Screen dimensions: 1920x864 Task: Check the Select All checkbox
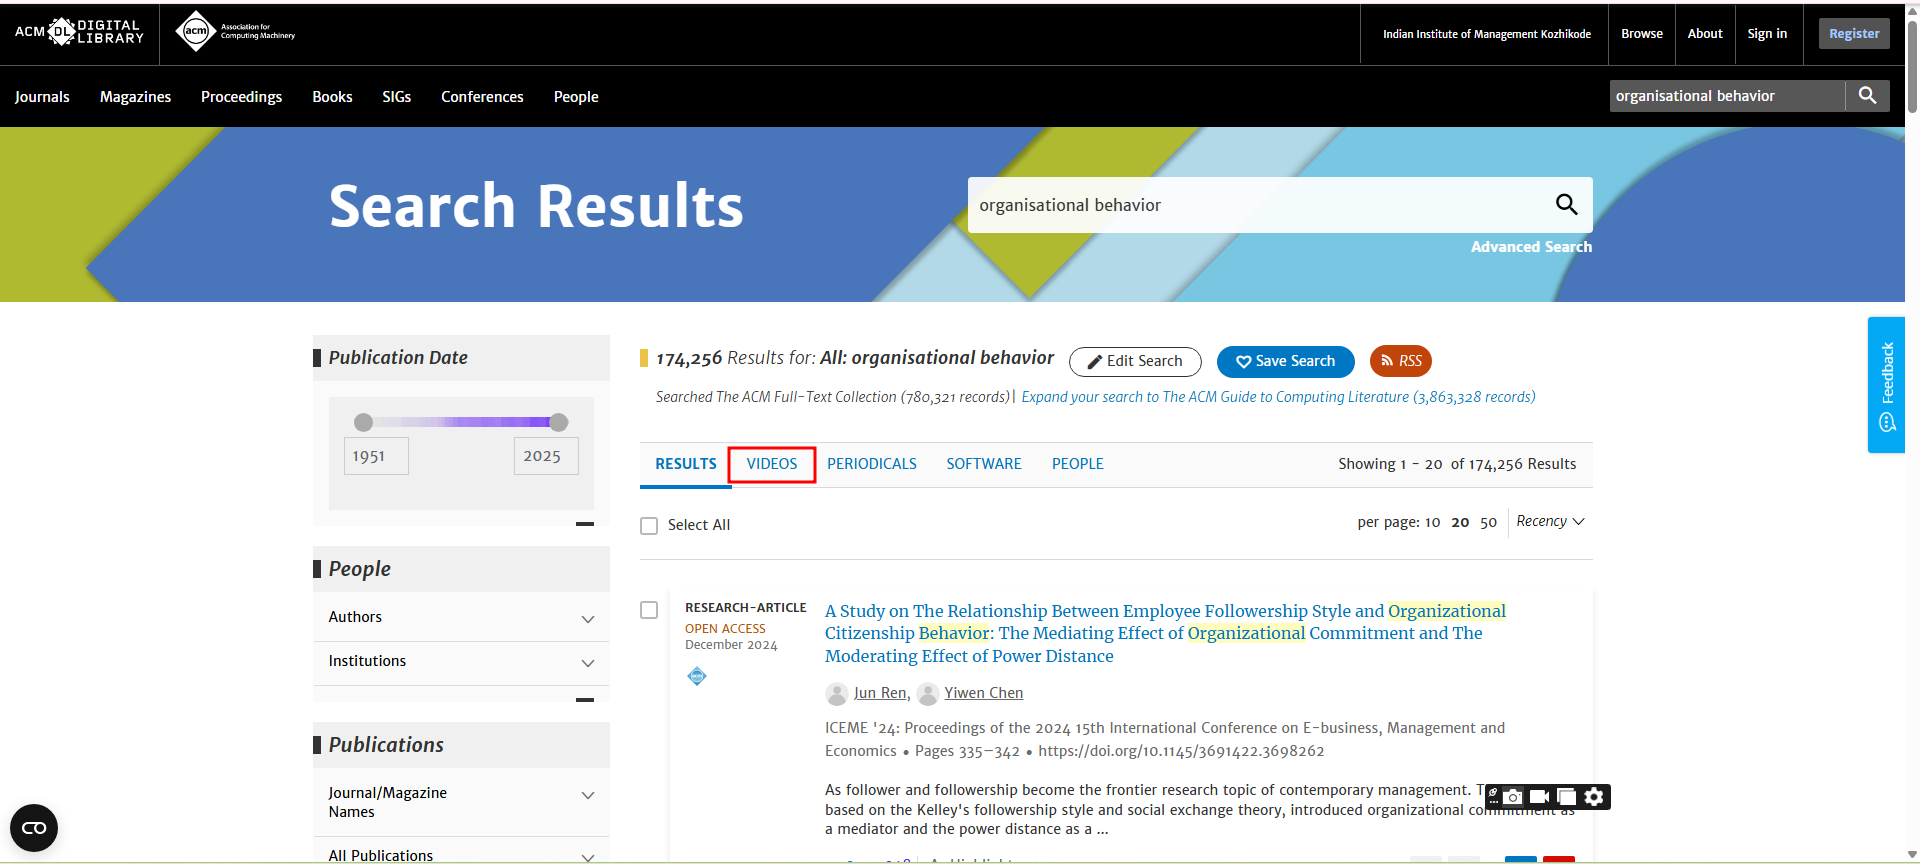click(649, 526)
